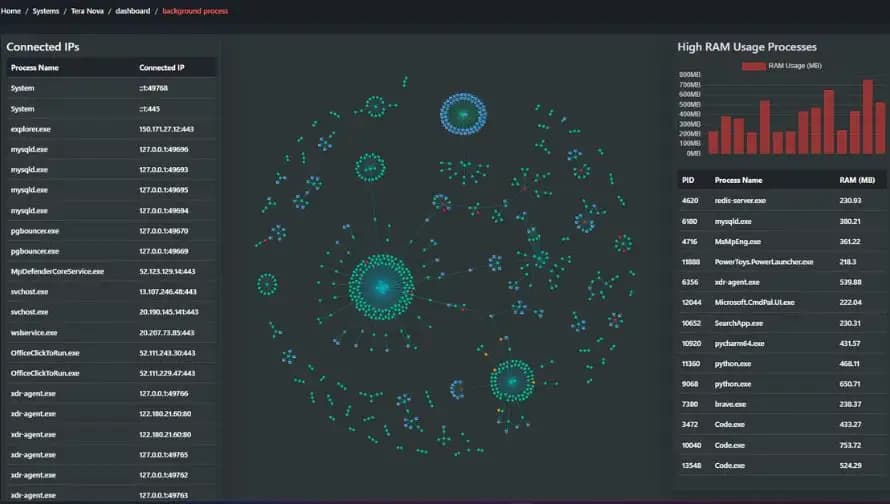Click the Home breadcrumb link
The height and width of the screenshot is (504, 890).
[x=11, y=11]
